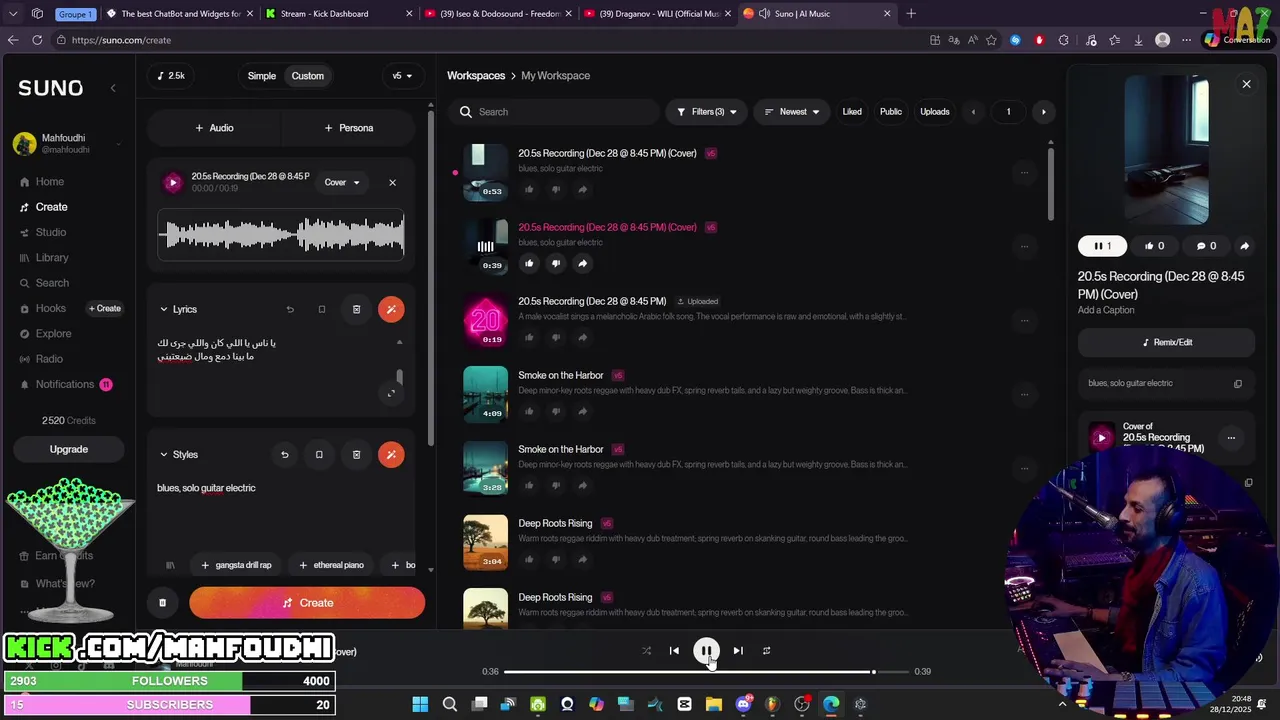This screenshot has height=720, width=1280.
Task: Switch to Simple creation mode
Action: (262, 76)
